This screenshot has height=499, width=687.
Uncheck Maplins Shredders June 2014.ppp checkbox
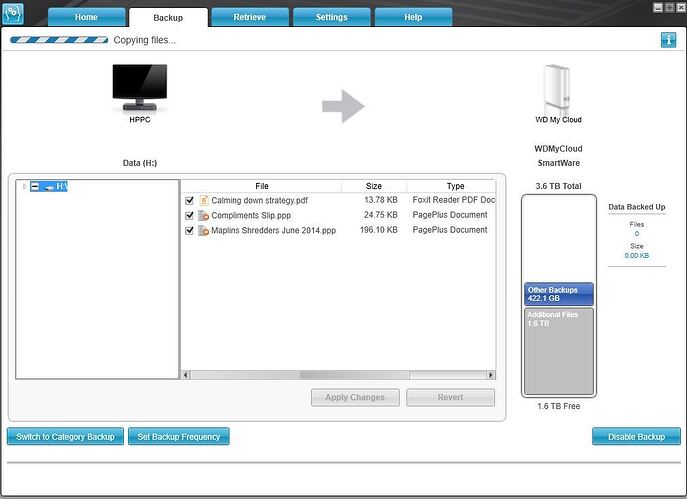[189, 230]
